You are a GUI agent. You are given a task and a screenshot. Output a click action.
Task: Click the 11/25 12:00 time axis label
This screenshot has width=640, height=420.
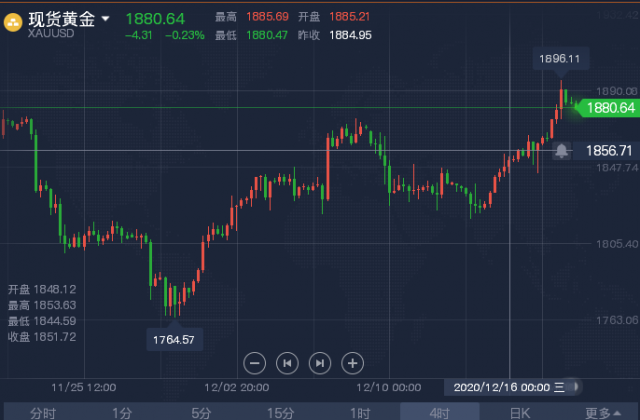tap(84, 387)
